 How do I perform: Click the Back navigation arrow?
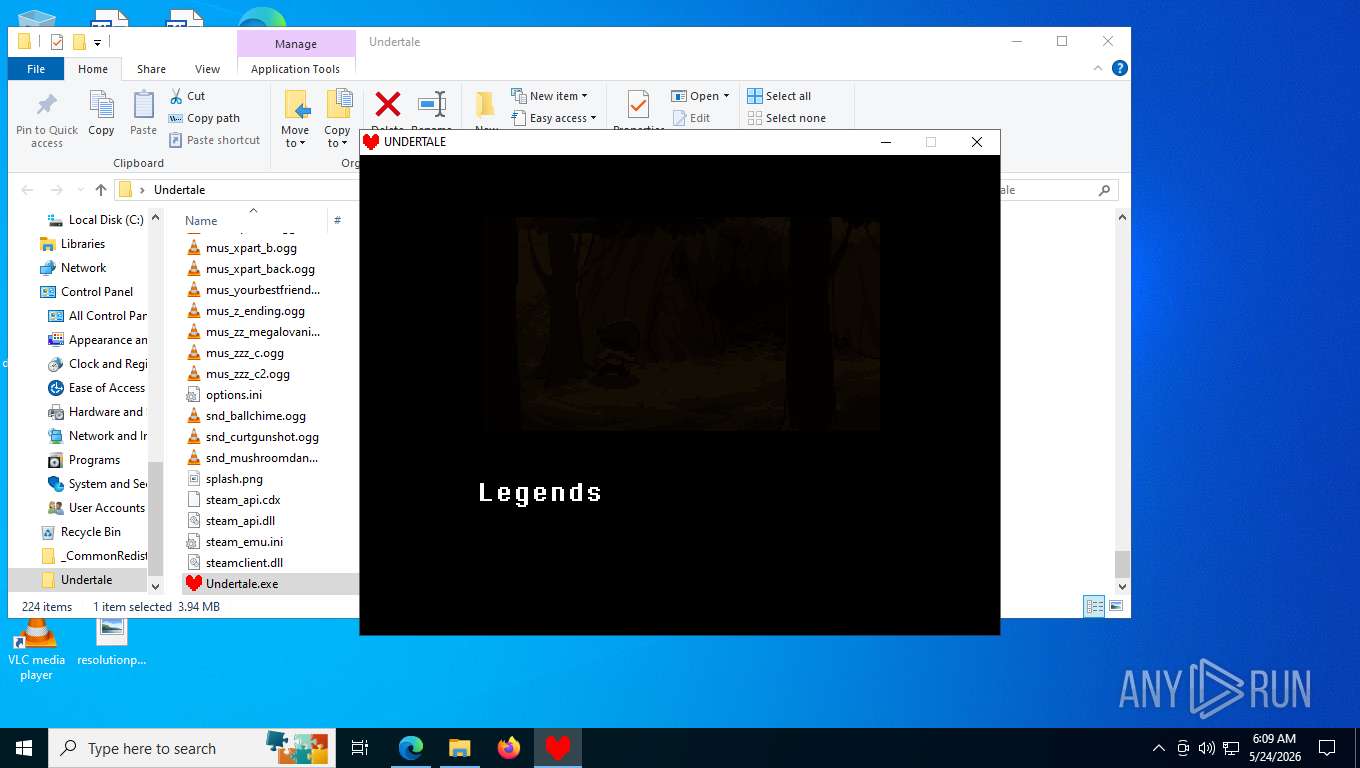(27, 190)
